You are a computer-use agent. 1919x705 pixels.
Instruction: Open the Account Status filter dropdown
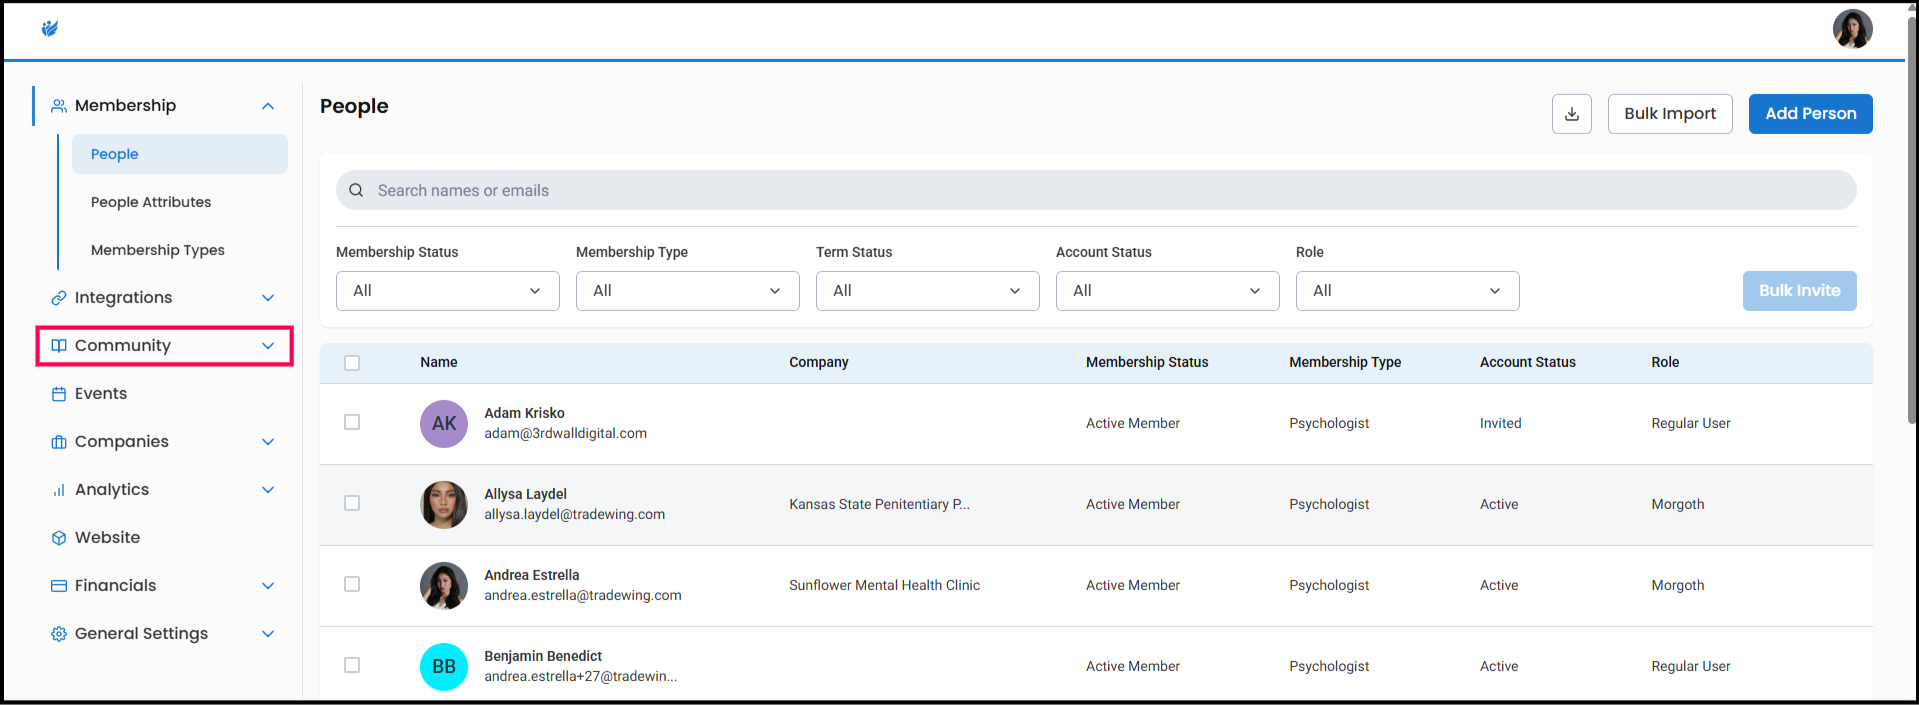click(x=1167, y=291)
